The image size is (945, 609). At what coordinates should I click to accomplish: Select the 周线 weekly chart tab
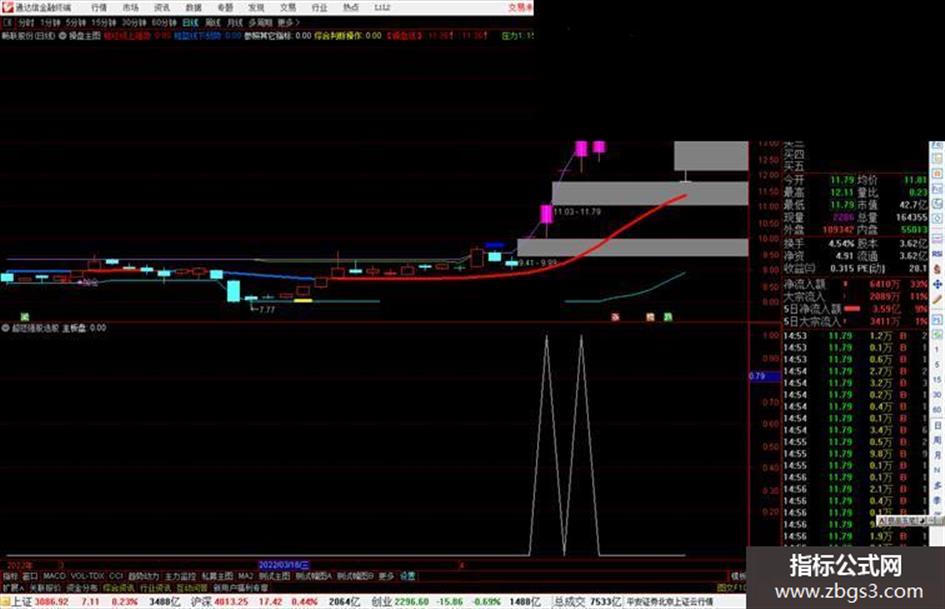point(213,22)
